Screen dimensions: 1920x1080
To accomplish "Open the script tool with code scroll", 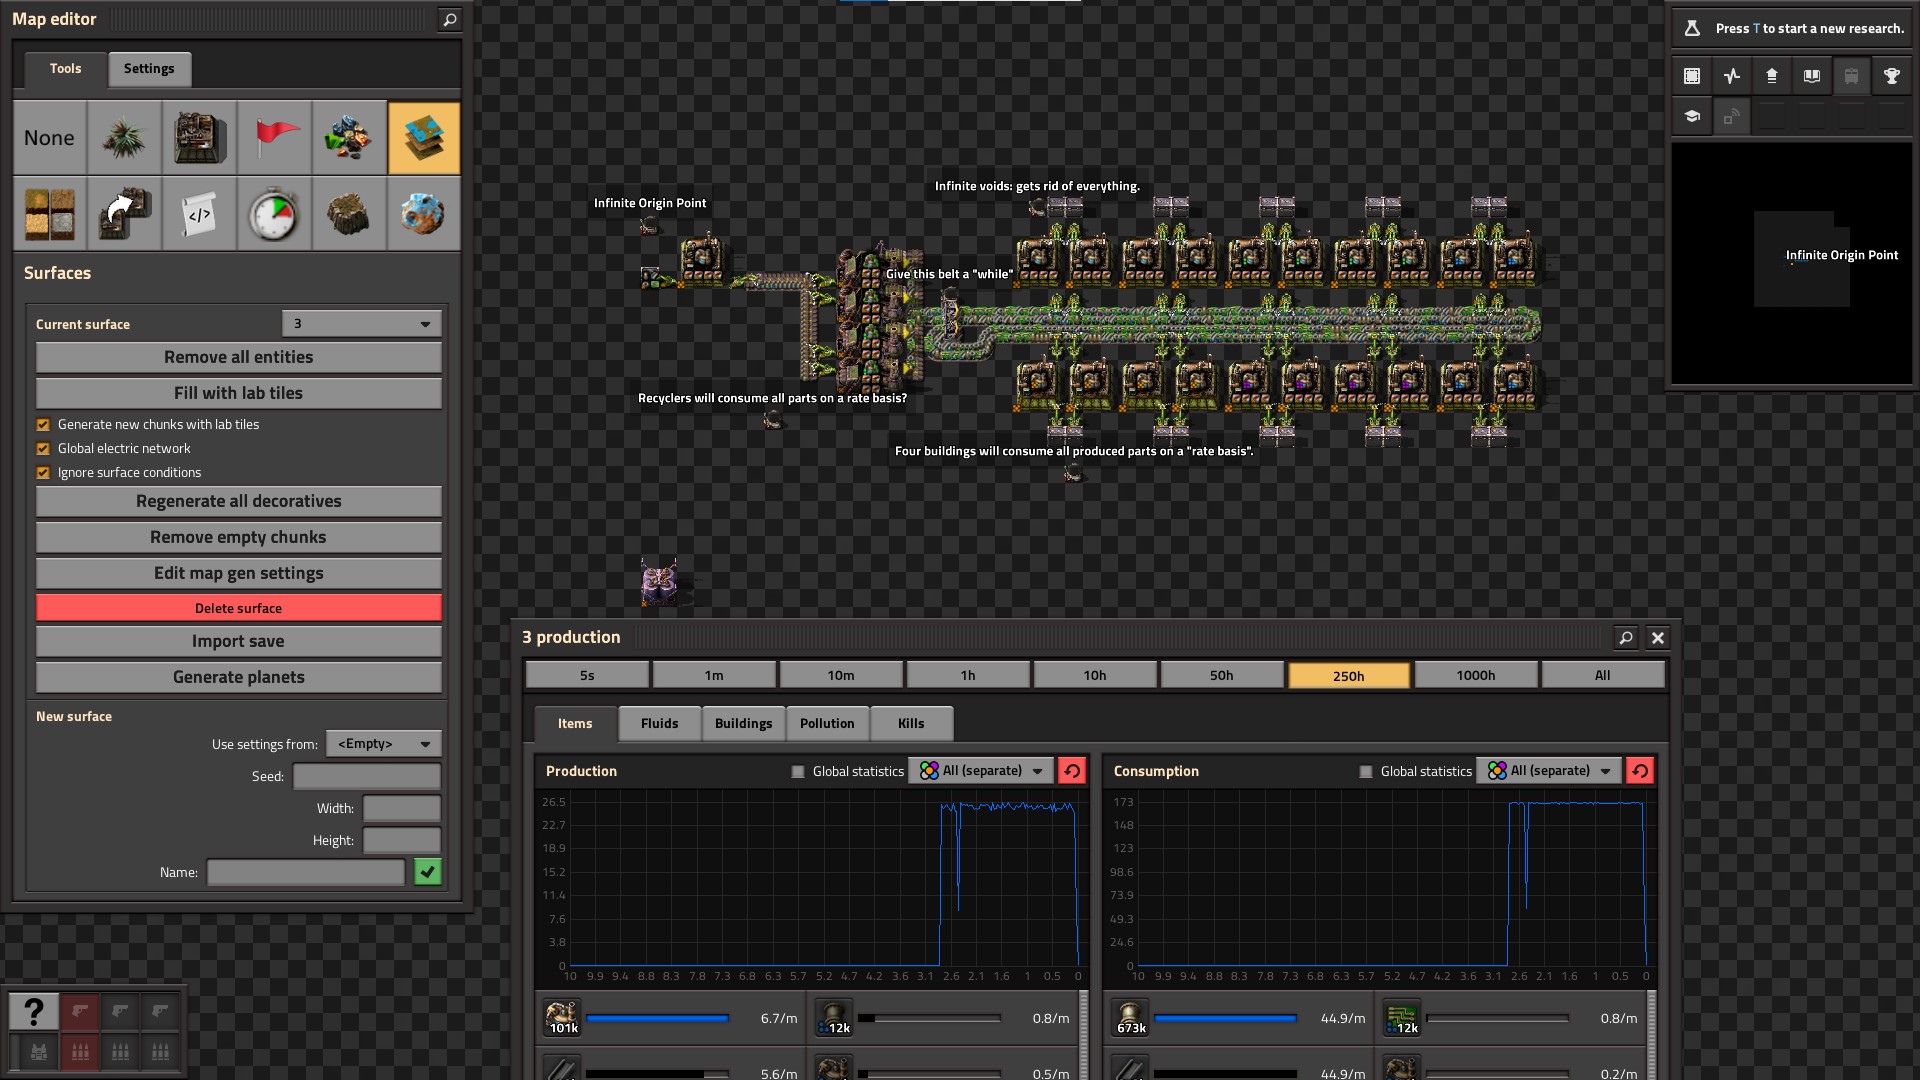I will [199, 214].
